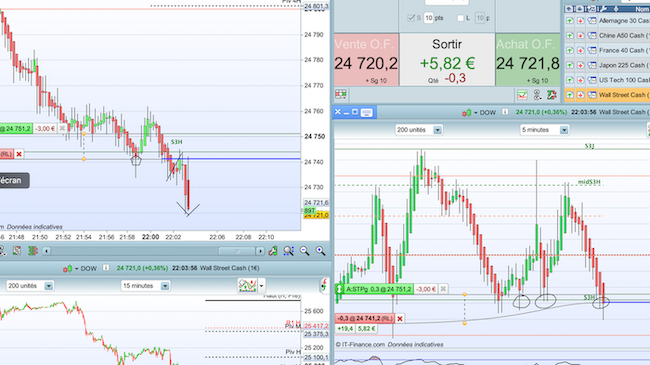Cancel the -0,3 @ 24 741,2 position with red X
The width and height of the screenshot is (650, 365).
point(400,319)
